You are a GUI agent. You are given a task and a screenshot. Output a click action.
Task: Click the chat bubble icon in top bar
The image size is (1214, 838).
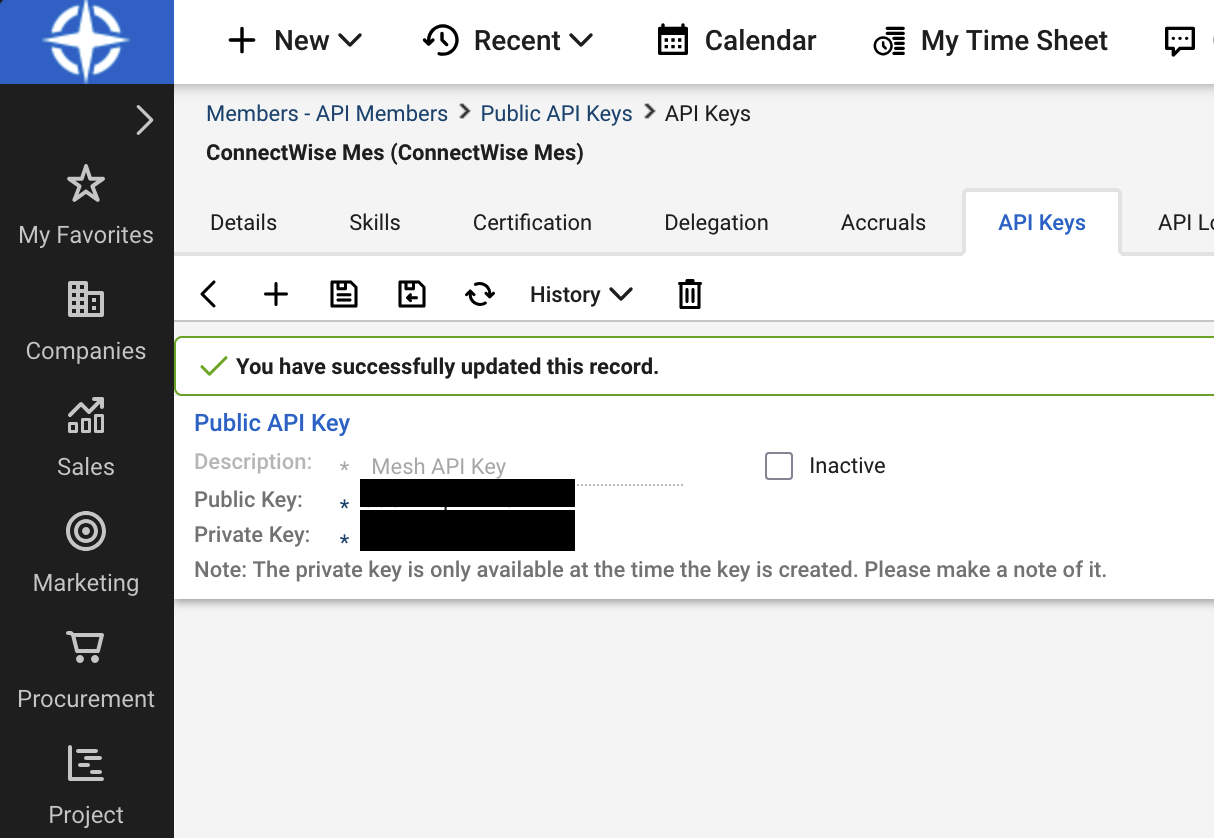(x=1180, y=41)
